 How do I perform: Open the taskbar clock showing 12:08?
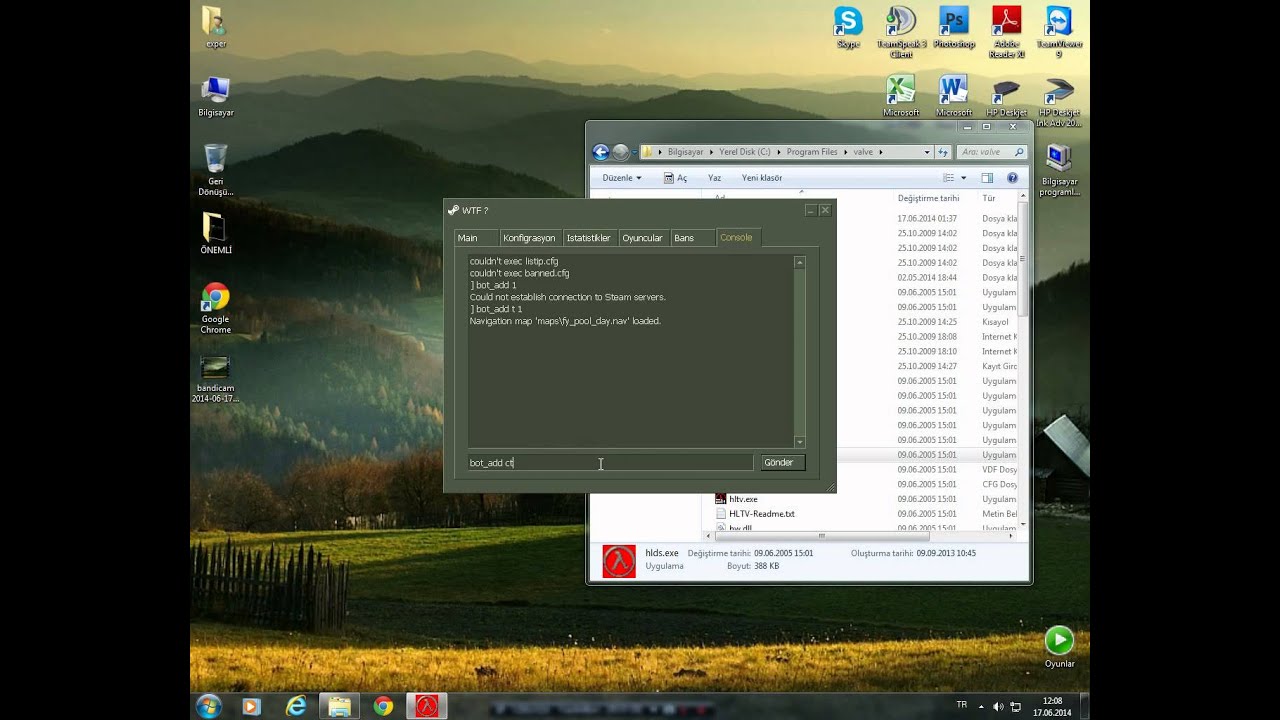point(1052,706)
